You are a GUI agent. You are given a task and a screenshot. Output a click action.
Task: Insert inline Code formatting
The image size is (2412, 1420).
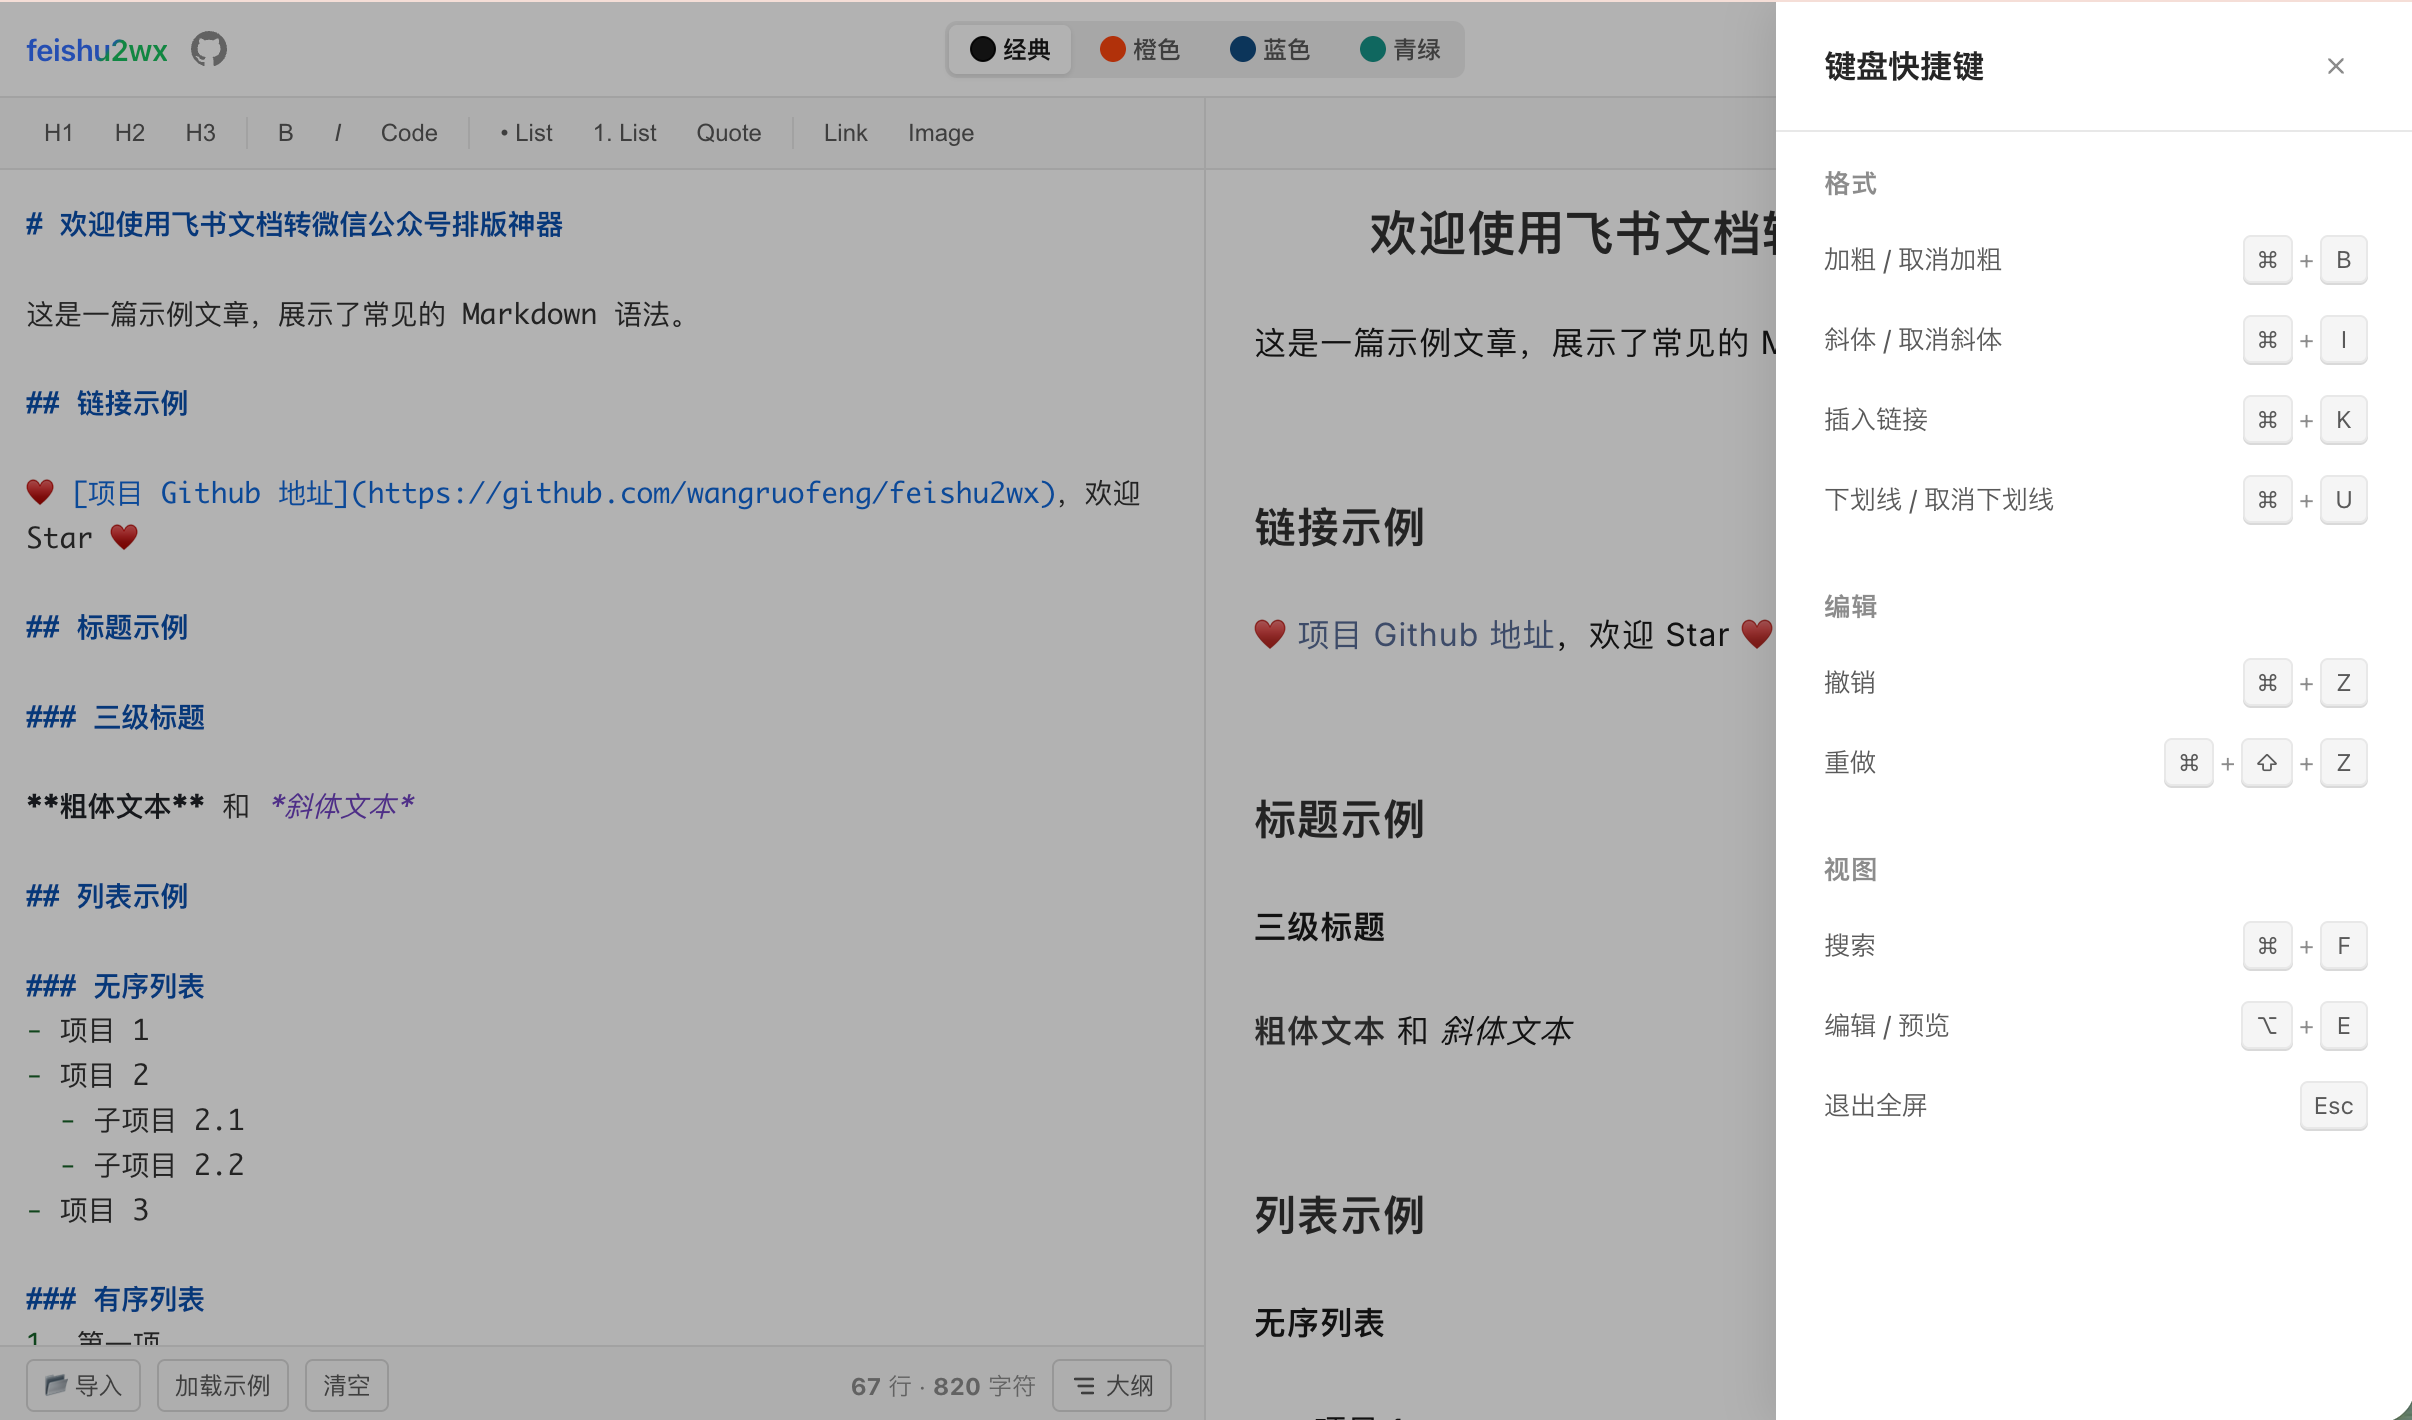pyautogui.click(x=409, y=133)
